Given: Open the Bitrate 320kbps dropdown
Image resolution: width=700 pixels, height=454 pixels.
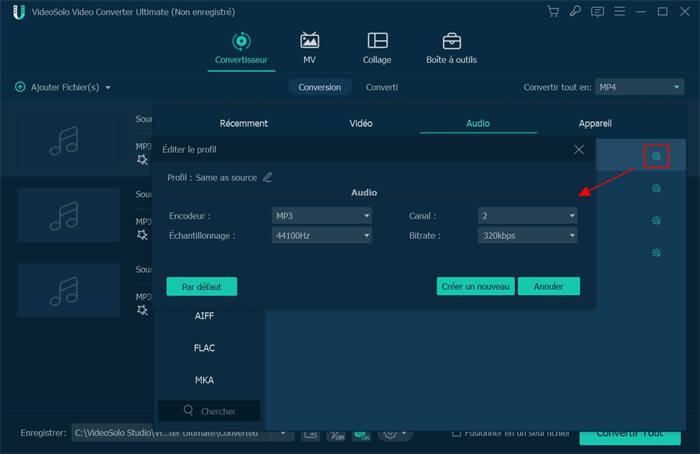Looking at the screenshot, I should tap(528, 236).
